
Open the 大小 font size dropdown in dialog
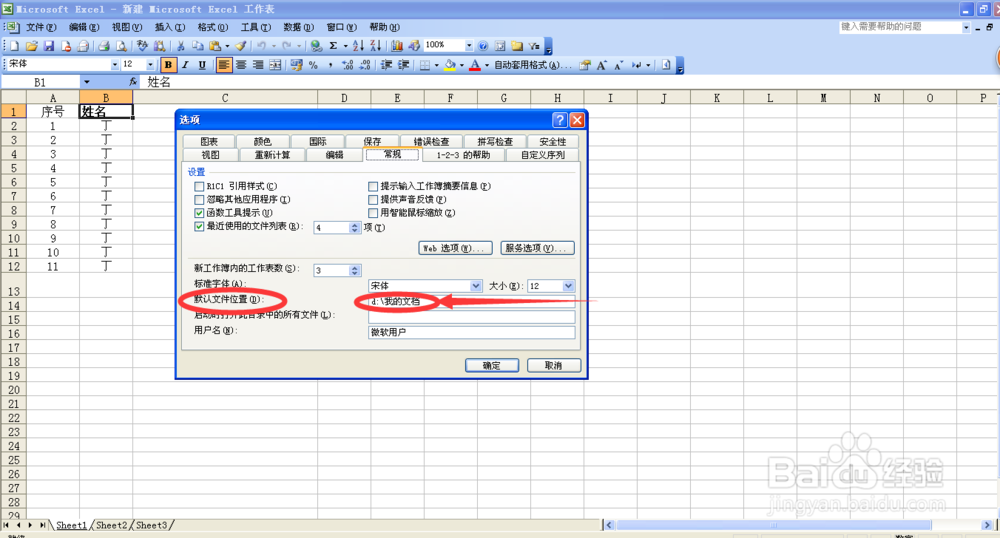point(568,286)
